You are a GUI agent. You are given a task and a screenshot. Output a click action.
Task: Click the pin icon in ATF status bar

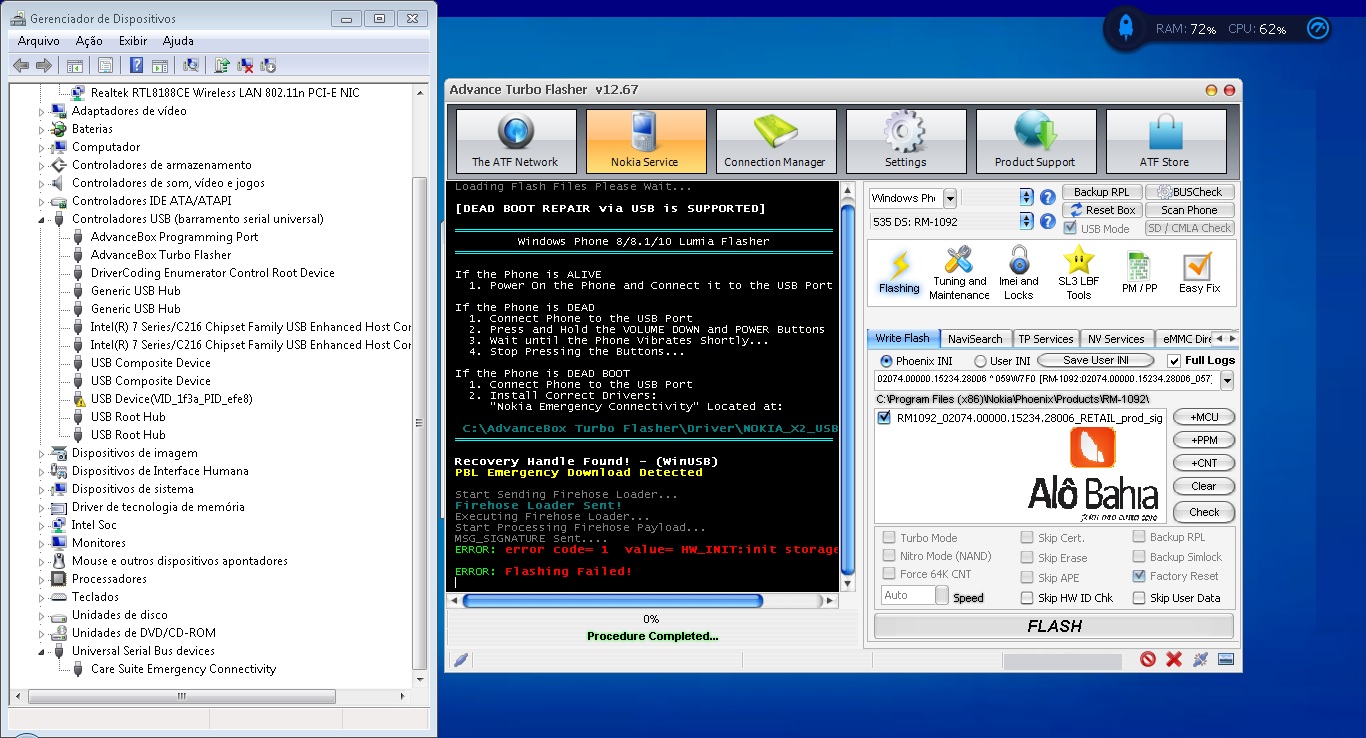[1200, 659]
